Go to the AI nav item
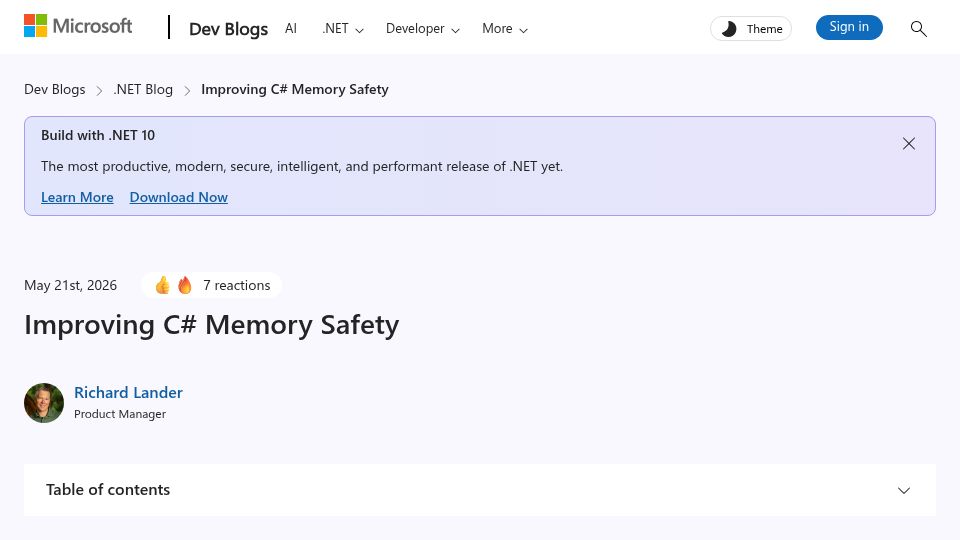 tap(291, 29)
